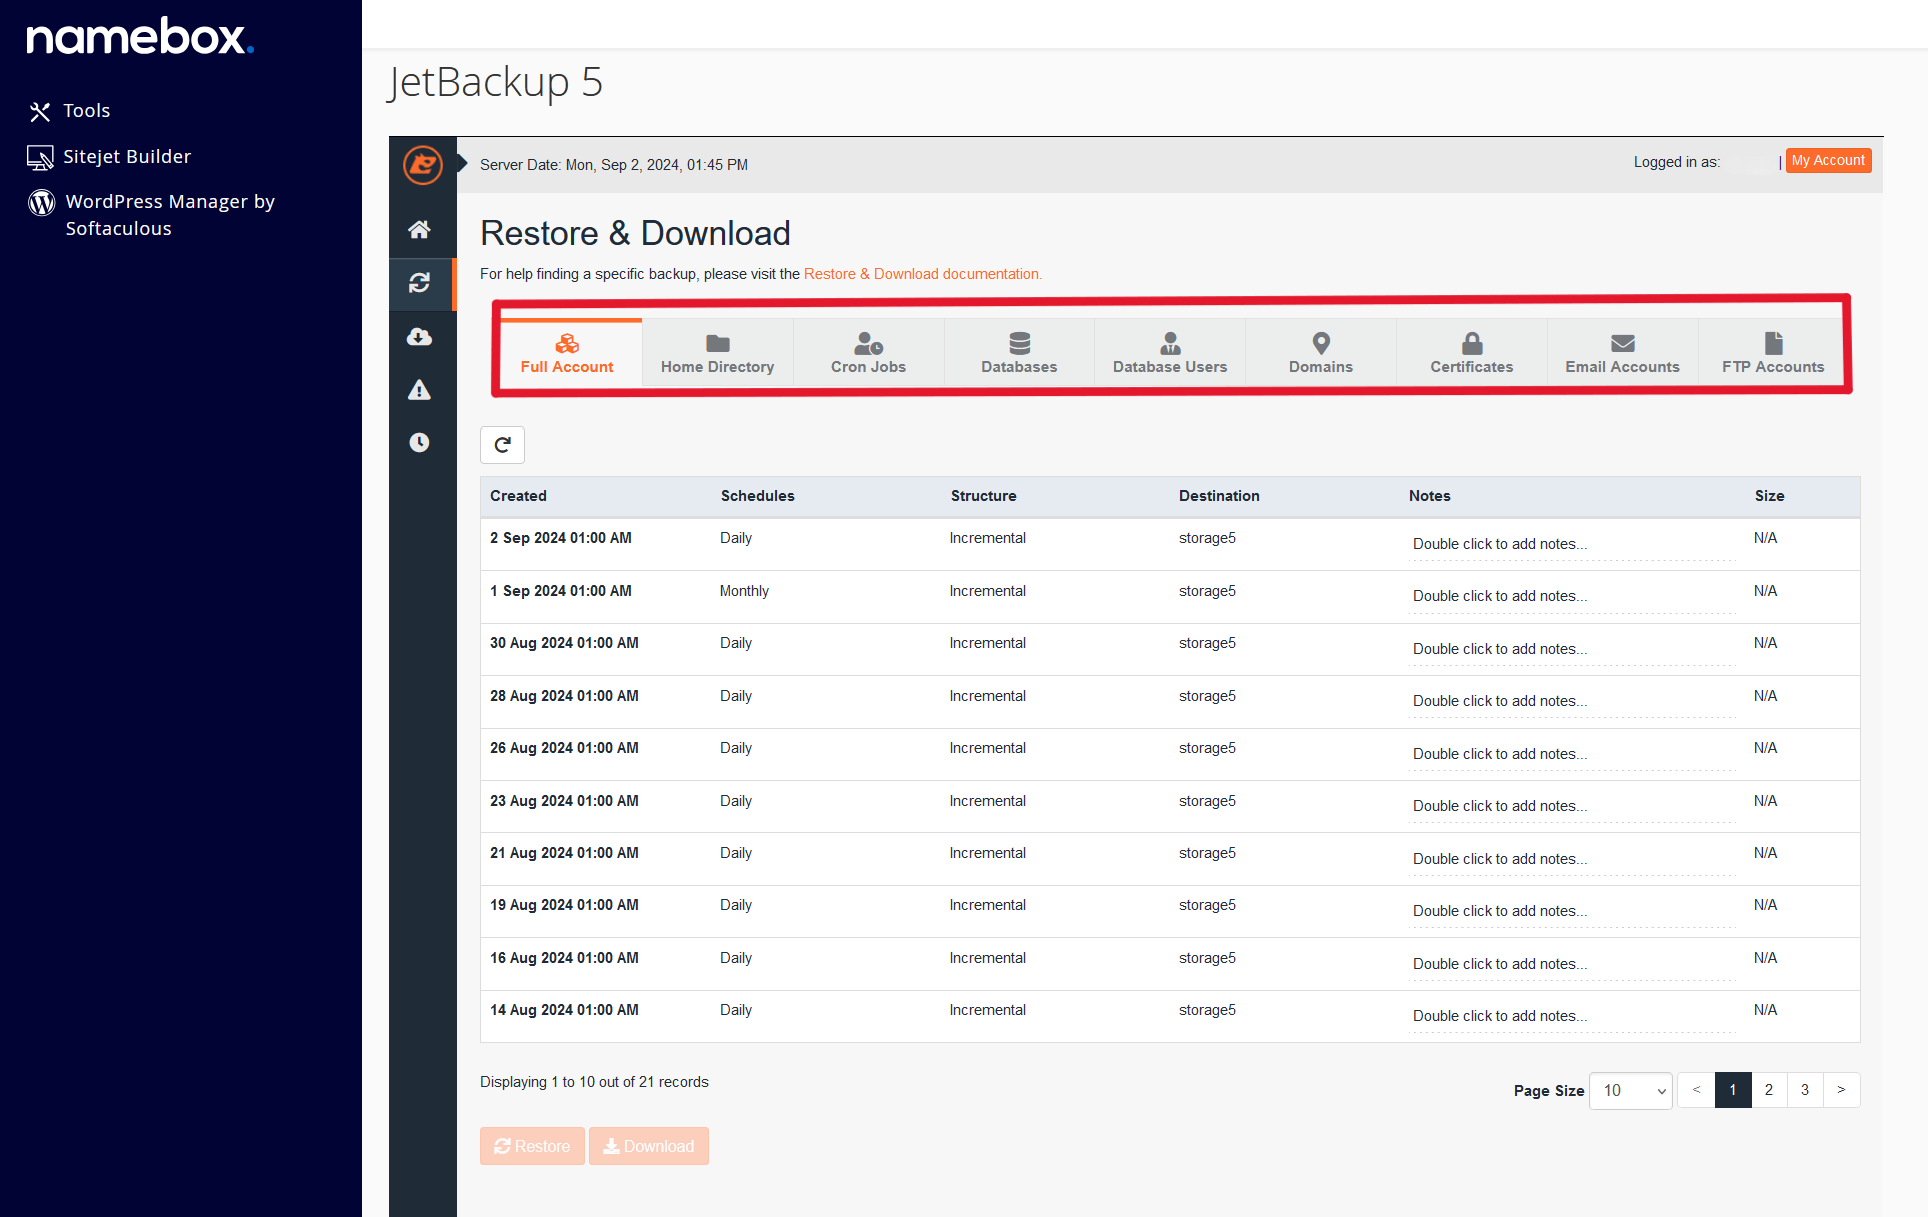Click the Cron Jobs user-clock icon
Screen dimensions: 1928x1217
tap(868, 343)
